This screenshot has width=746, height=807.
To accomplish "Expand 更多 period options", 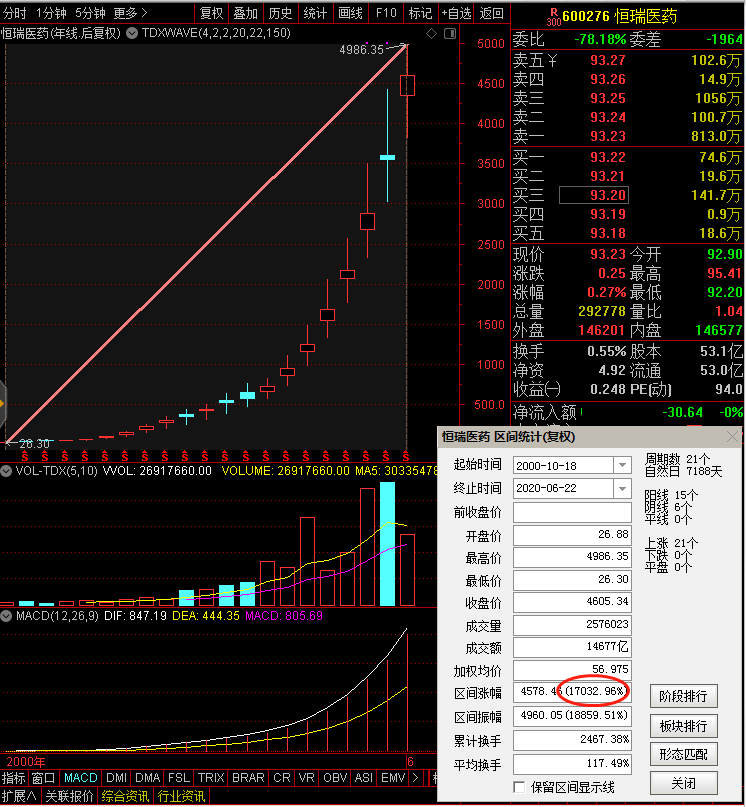I will 130,13.
